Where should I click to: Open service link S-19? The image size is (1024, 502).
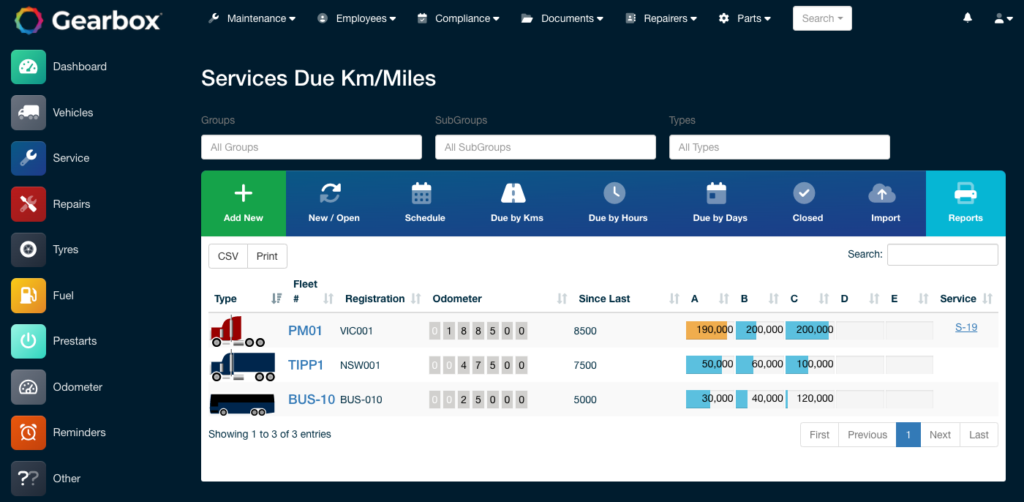tap(966, 327)
